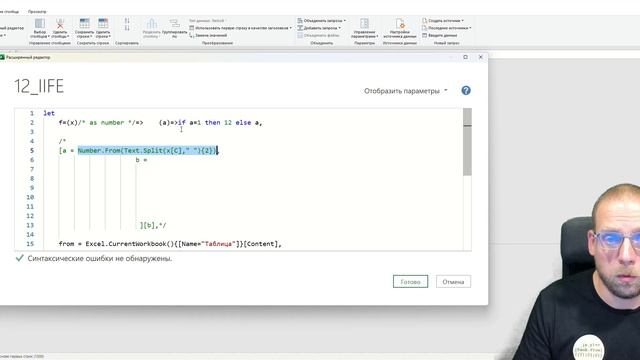The width and height of the screenshot is (640, 360).
Task: Open the blue help question-mark icon
Action: (466, 91)
